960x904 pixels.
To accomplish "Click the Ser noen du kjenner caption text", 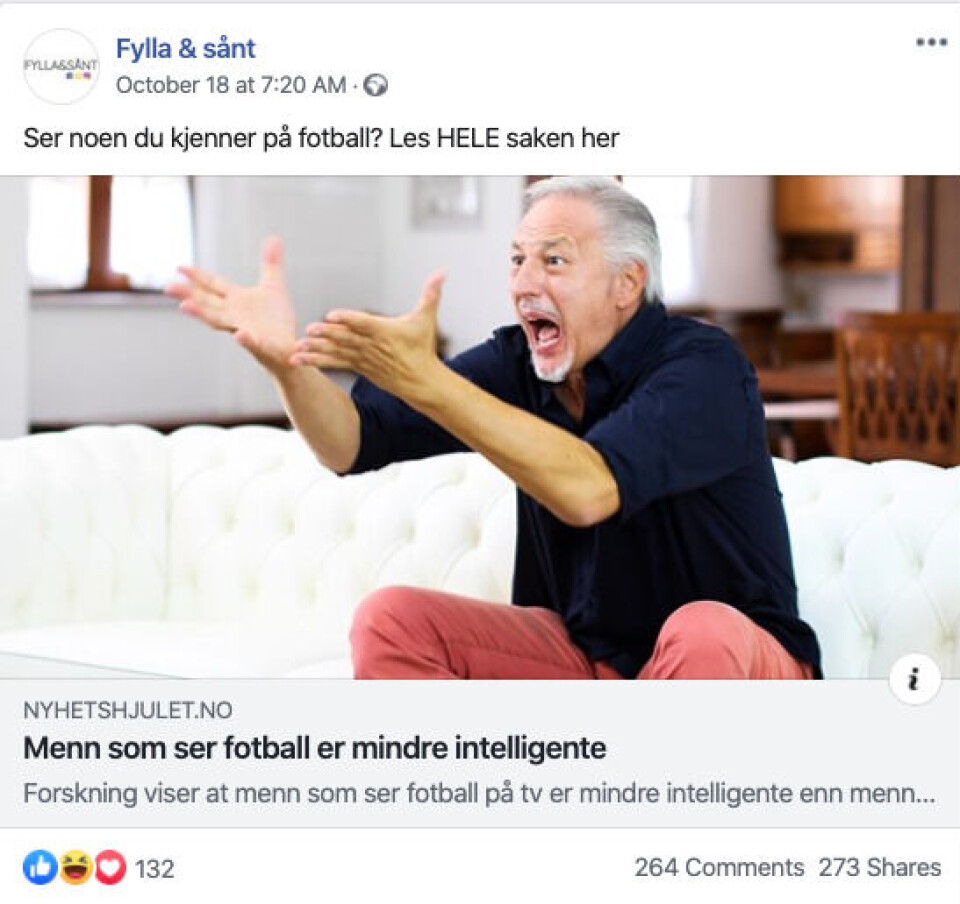I will tap(321, 138).
